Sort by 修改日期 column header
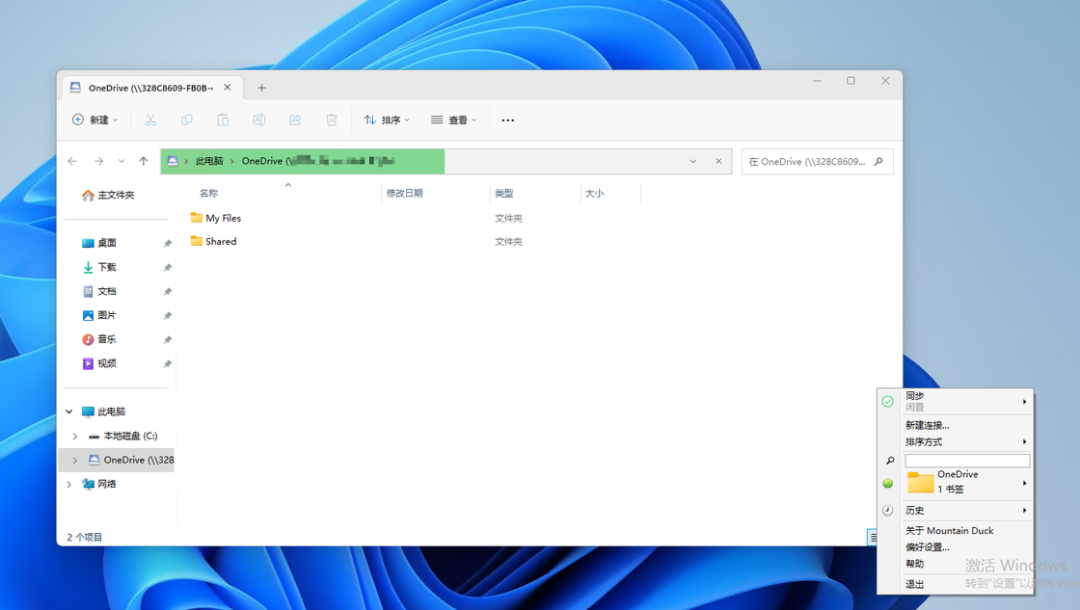Screen dimensions: 1080x610 coord(404,193)
